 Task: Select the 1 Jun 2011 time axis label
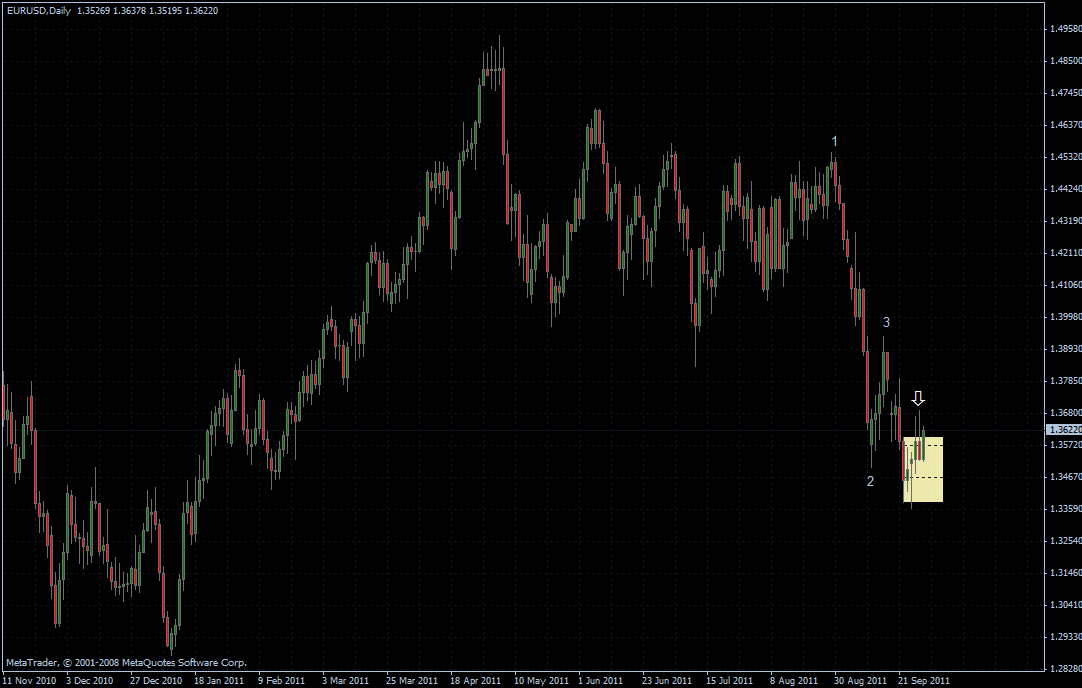click(x=601, y=680)
